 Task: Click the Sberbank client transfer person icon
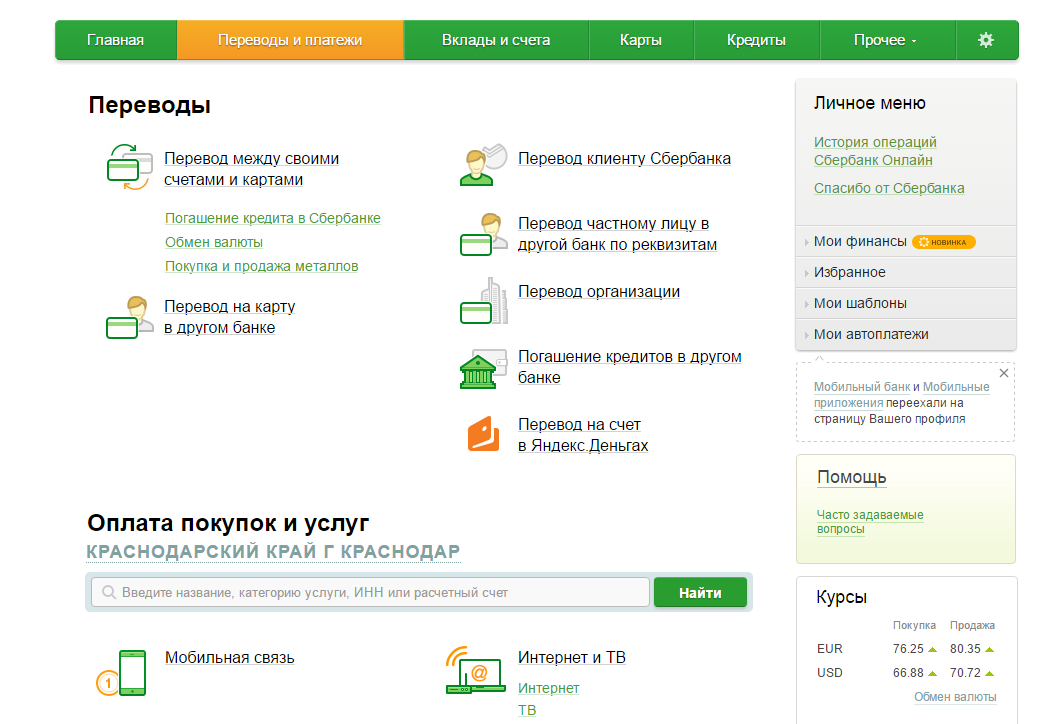pos(484,164)
